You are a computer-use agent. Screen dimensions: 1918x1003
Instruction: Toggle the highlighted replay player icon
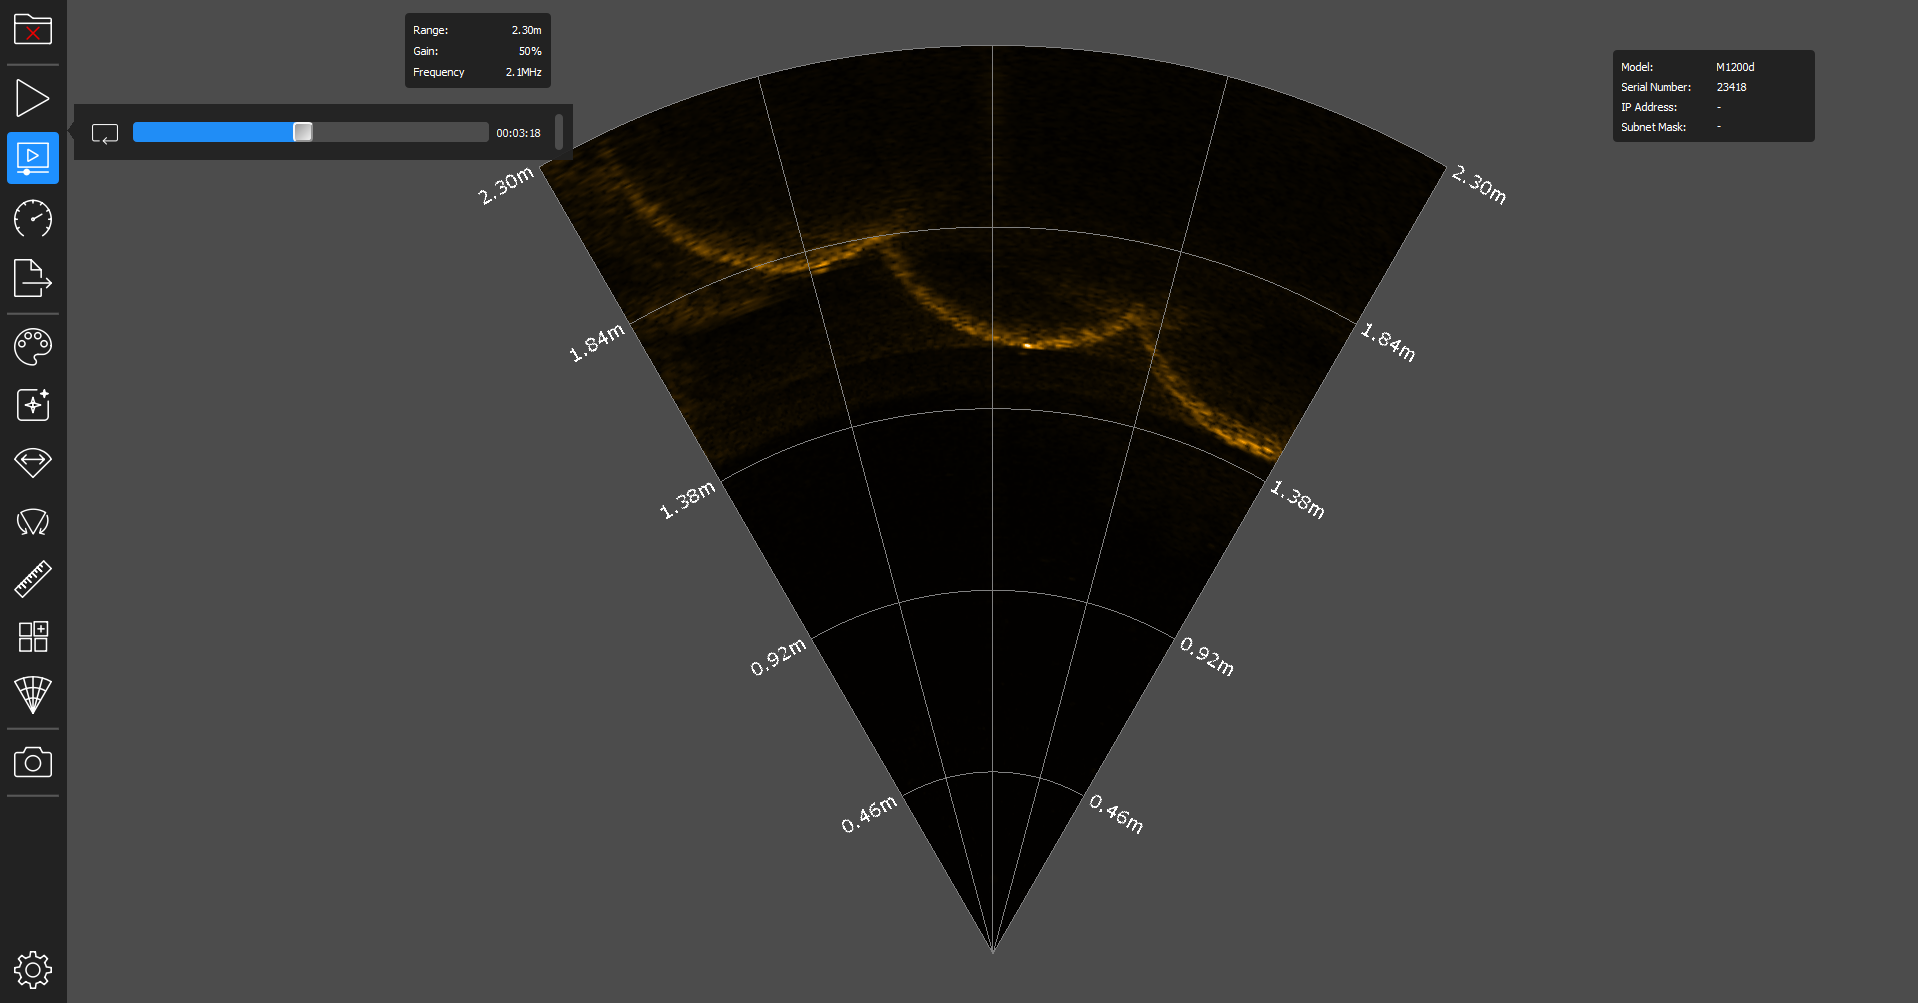coord(33,158)
